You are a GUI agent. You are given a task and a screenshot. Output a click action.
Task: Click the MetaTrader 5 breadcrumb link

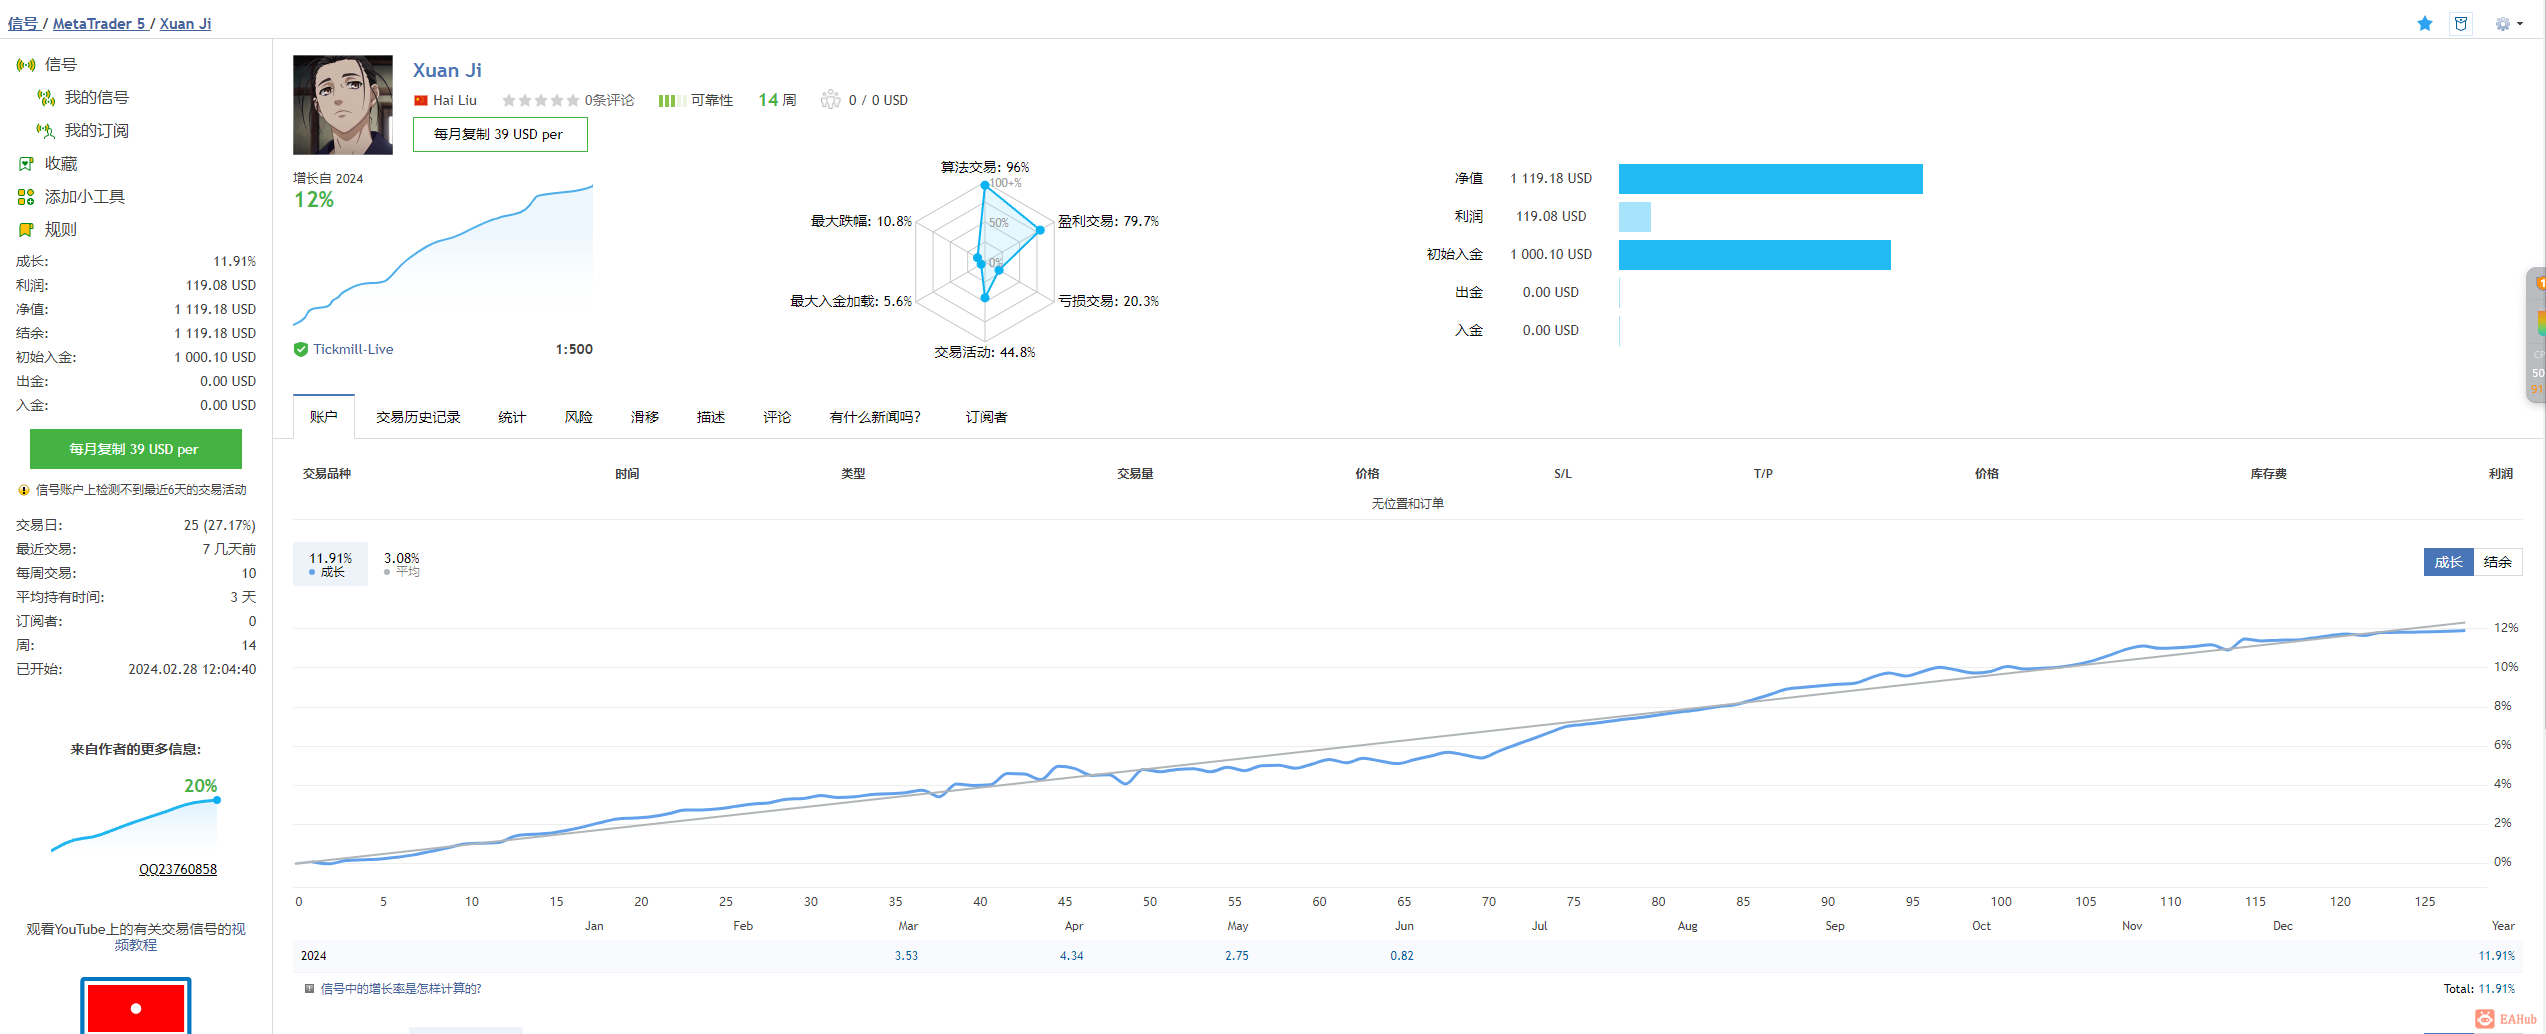coord(99,24)
